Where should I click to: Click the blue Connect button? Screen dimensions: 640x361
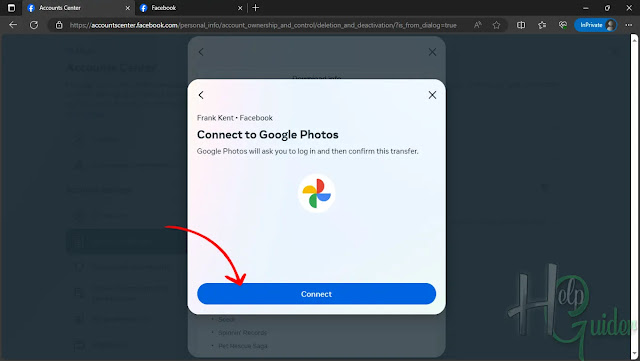(316, 294)
